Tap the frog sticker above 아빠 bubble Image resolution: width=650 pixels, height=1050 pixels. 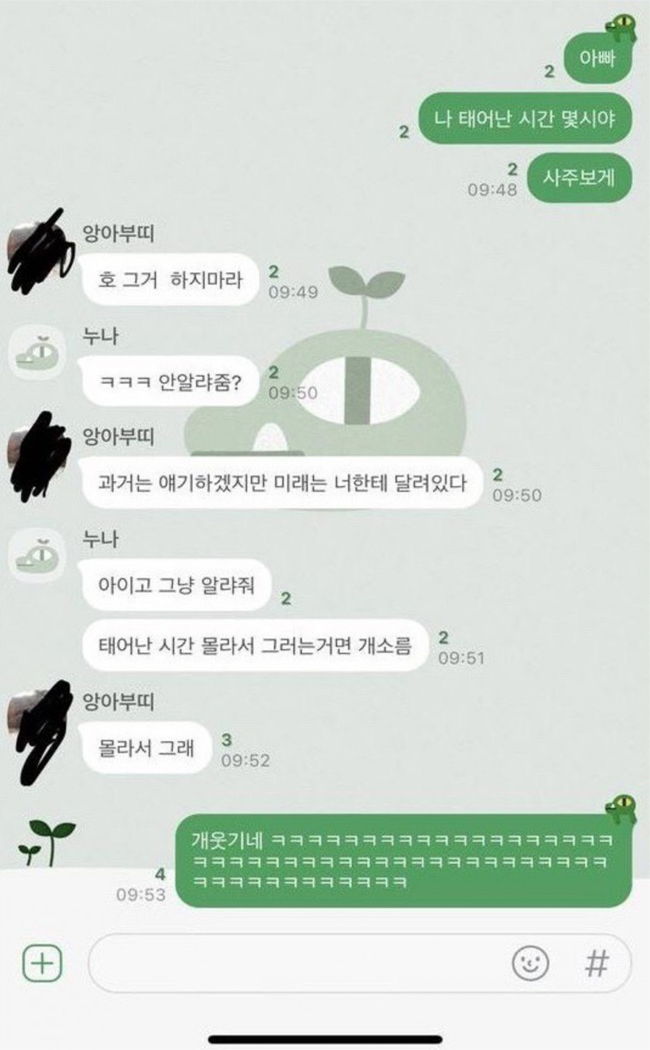(621, 27)
